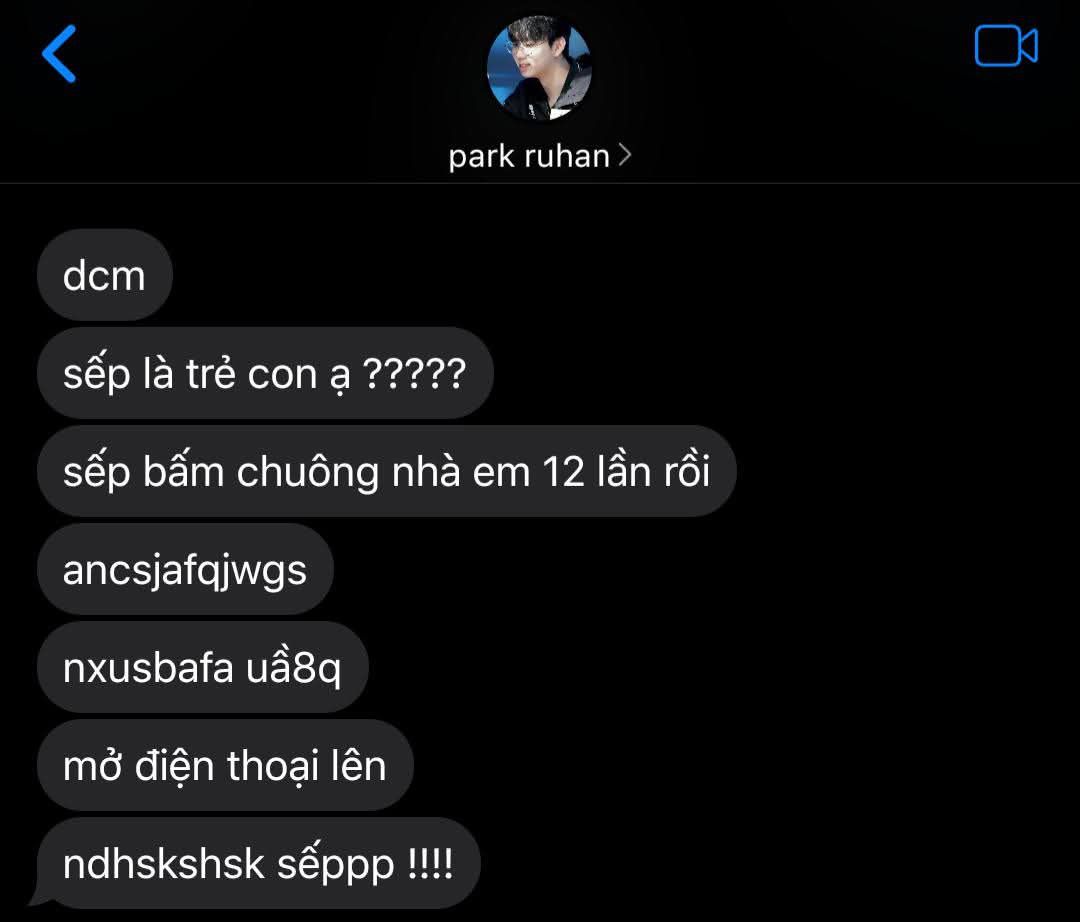Expand contact details chevron beside park ruhan
This screenshot has width=1080, height=922.
[x=624, y=155]
